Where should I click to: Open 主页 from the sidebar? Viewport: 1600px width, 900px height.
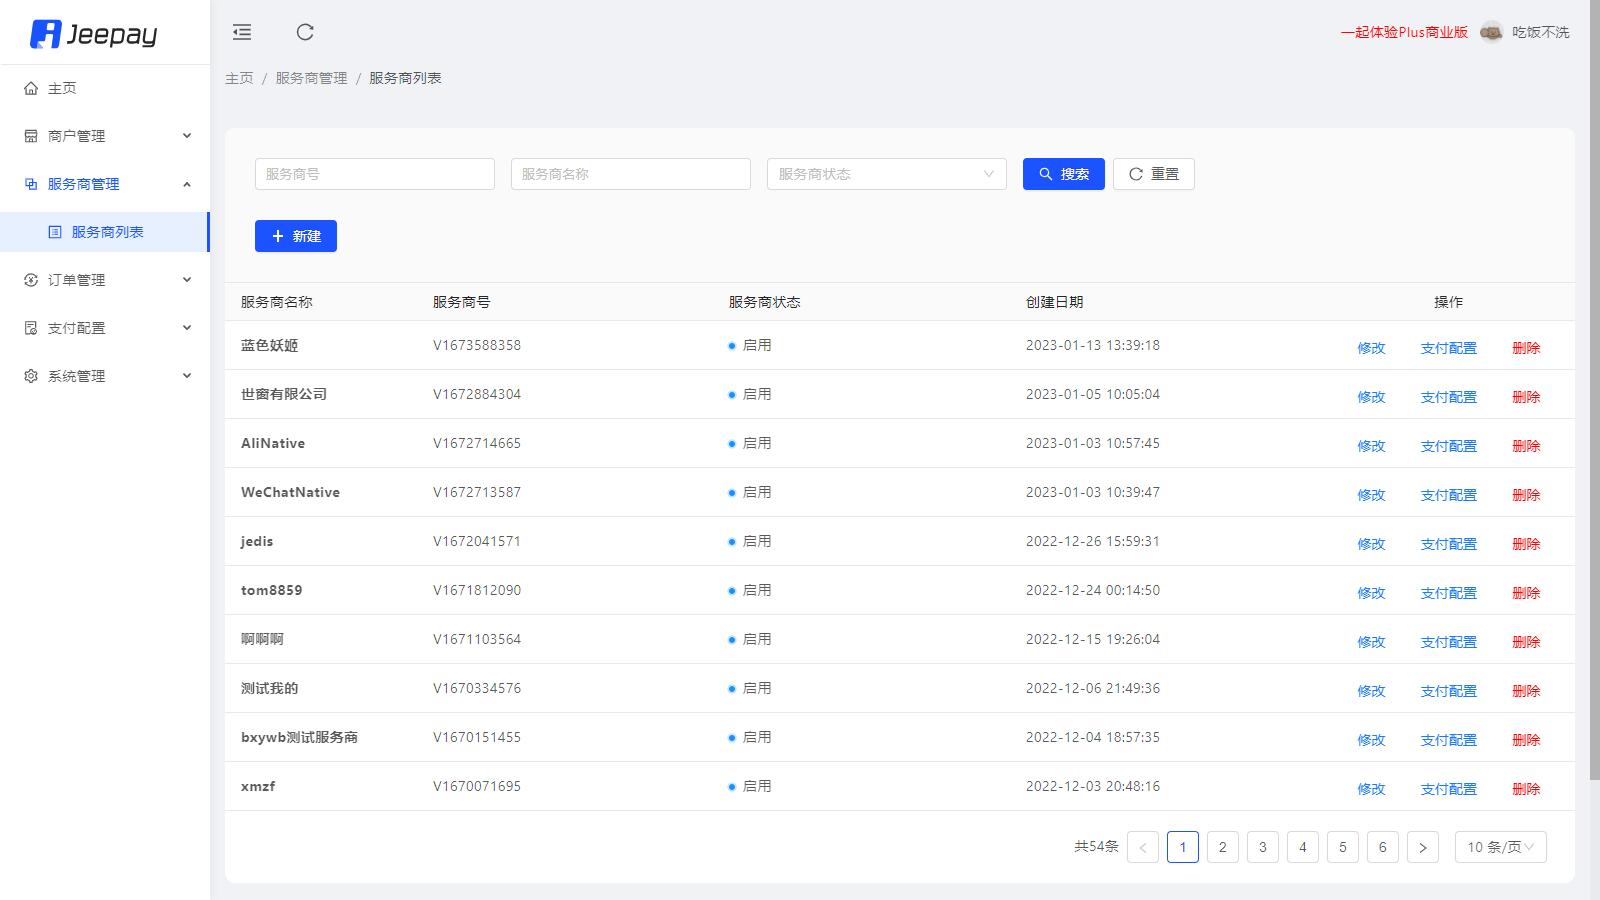[x=62, y=88]
